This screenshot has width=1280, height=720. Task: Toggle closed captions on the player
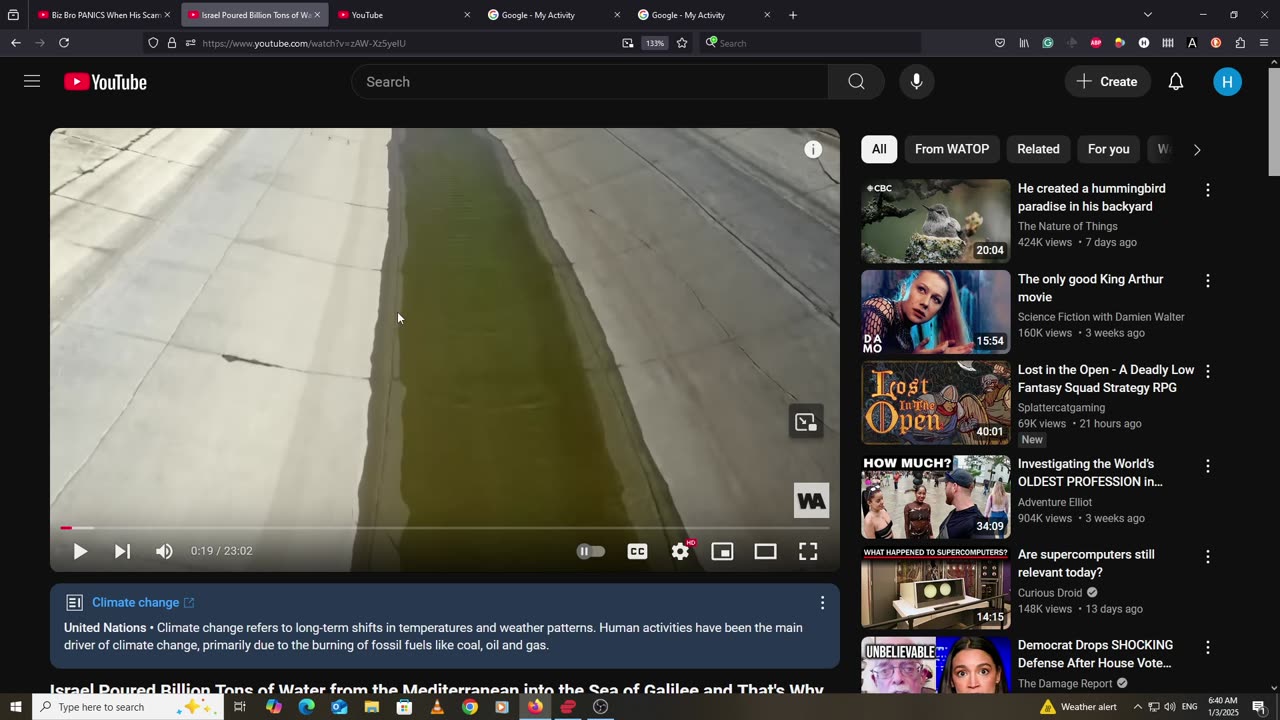click(637, 551)
